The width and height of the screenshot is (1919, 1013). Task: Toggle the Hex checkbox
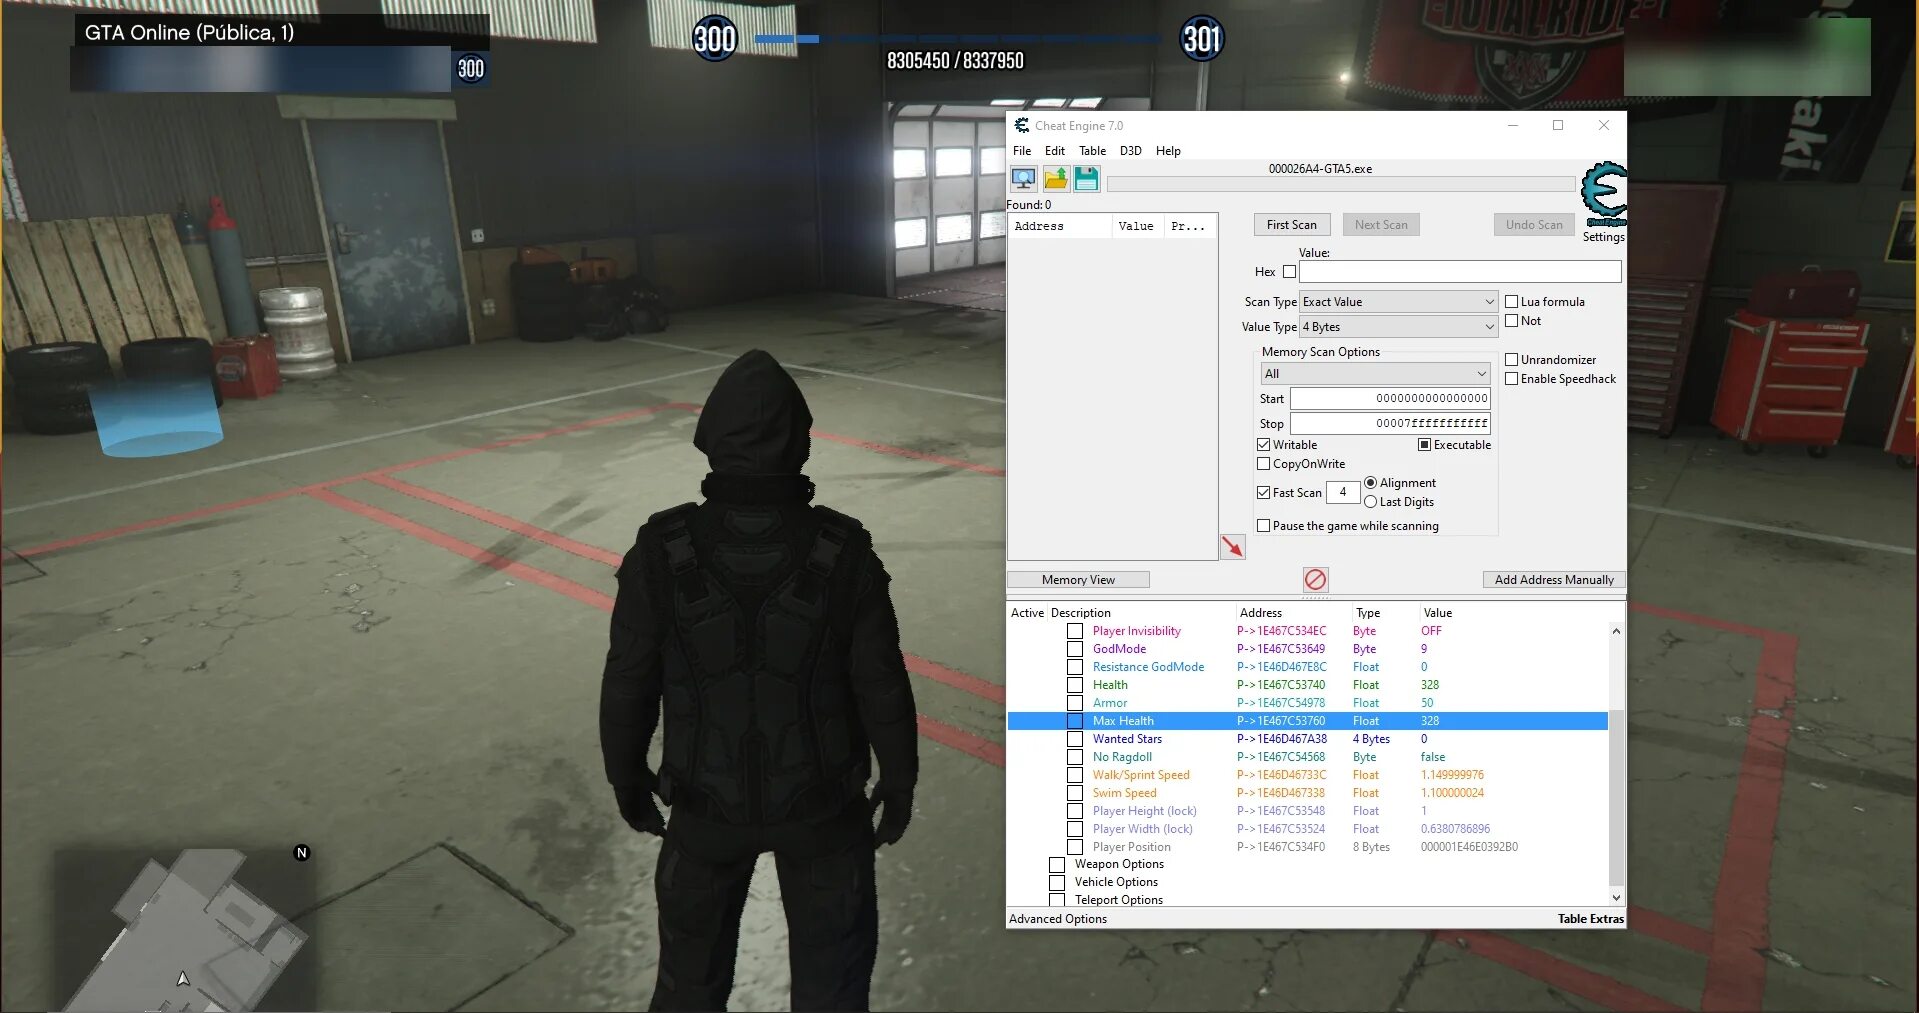[x=1289, y=272]
